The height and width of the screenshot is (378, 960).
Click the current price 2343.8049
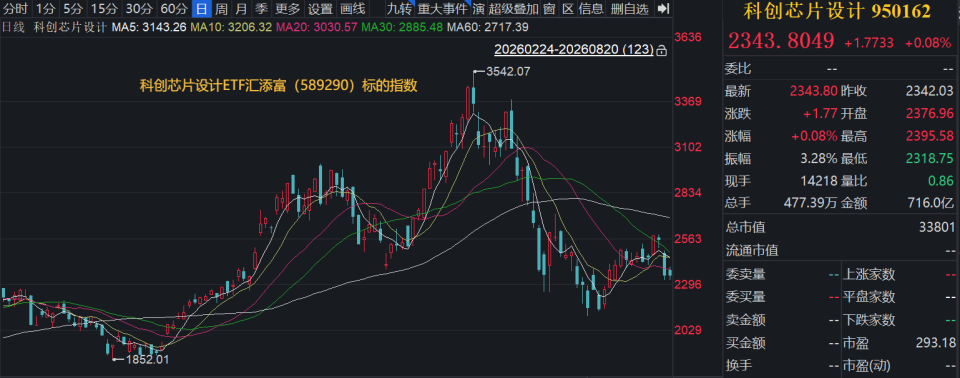pyautogui.click(x=781, y=41)
